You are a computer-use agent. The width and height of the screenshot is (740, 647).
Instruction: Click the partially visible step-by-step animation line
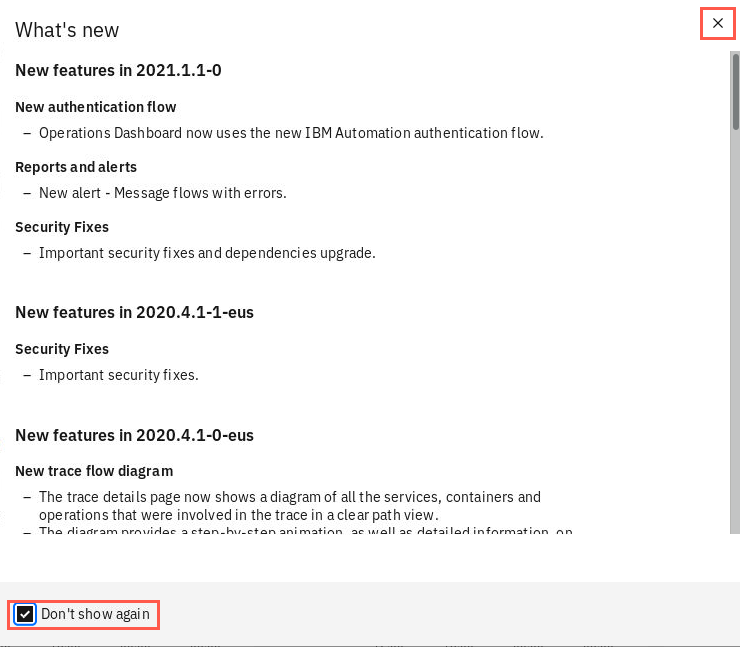click(x=306, y=530)
